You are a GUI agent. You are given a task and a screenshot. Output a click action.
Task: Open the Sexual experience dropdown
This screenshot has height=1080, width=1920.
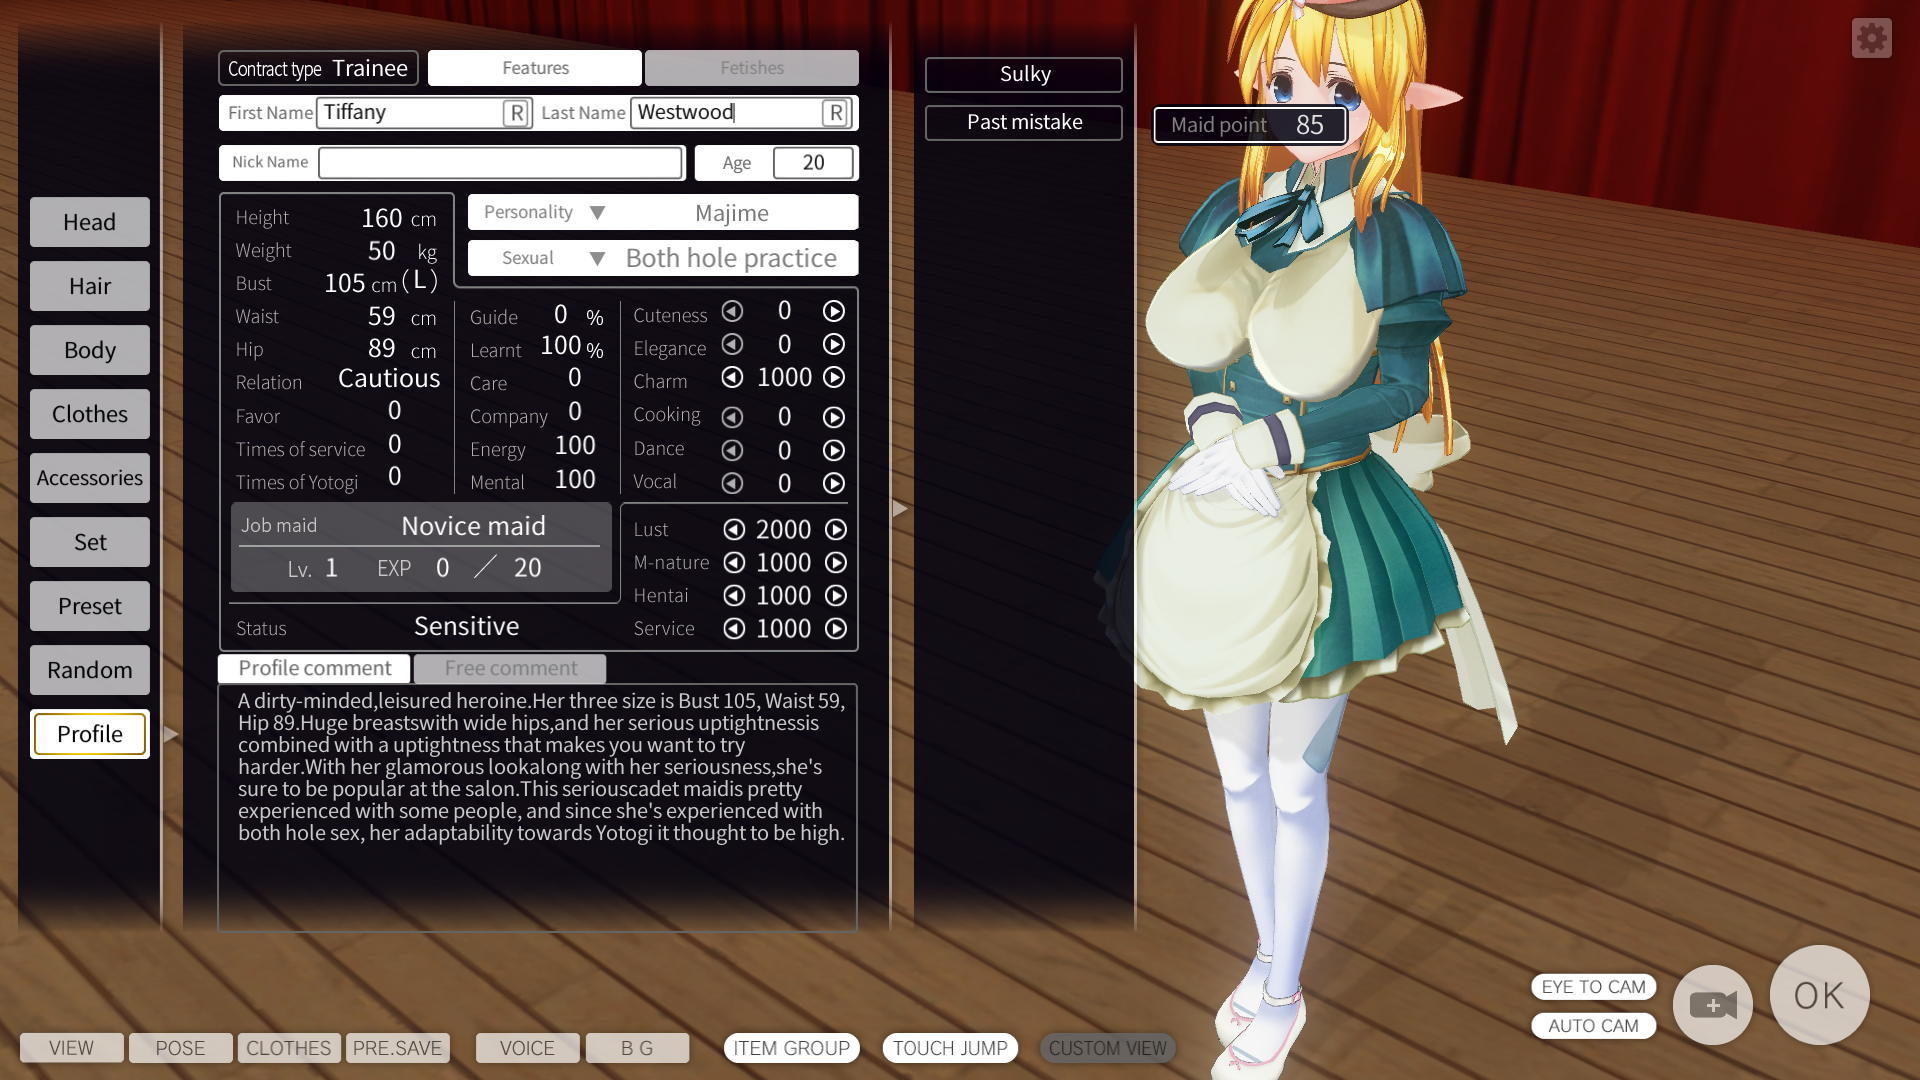tap(597, 258)
